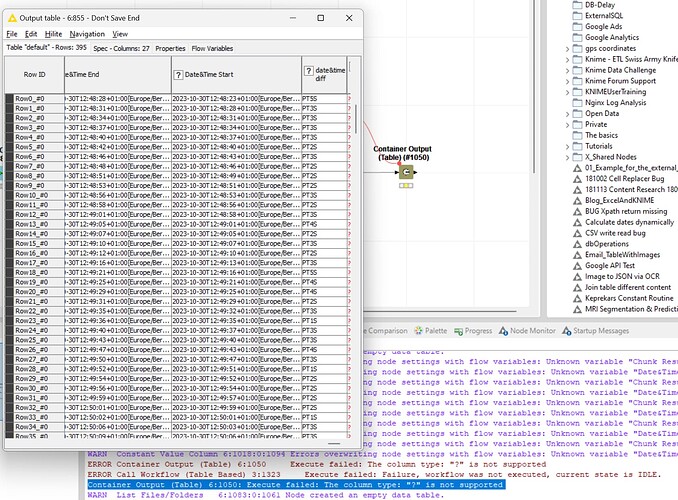Open the Startup Messages view tab

coord(595,331)
